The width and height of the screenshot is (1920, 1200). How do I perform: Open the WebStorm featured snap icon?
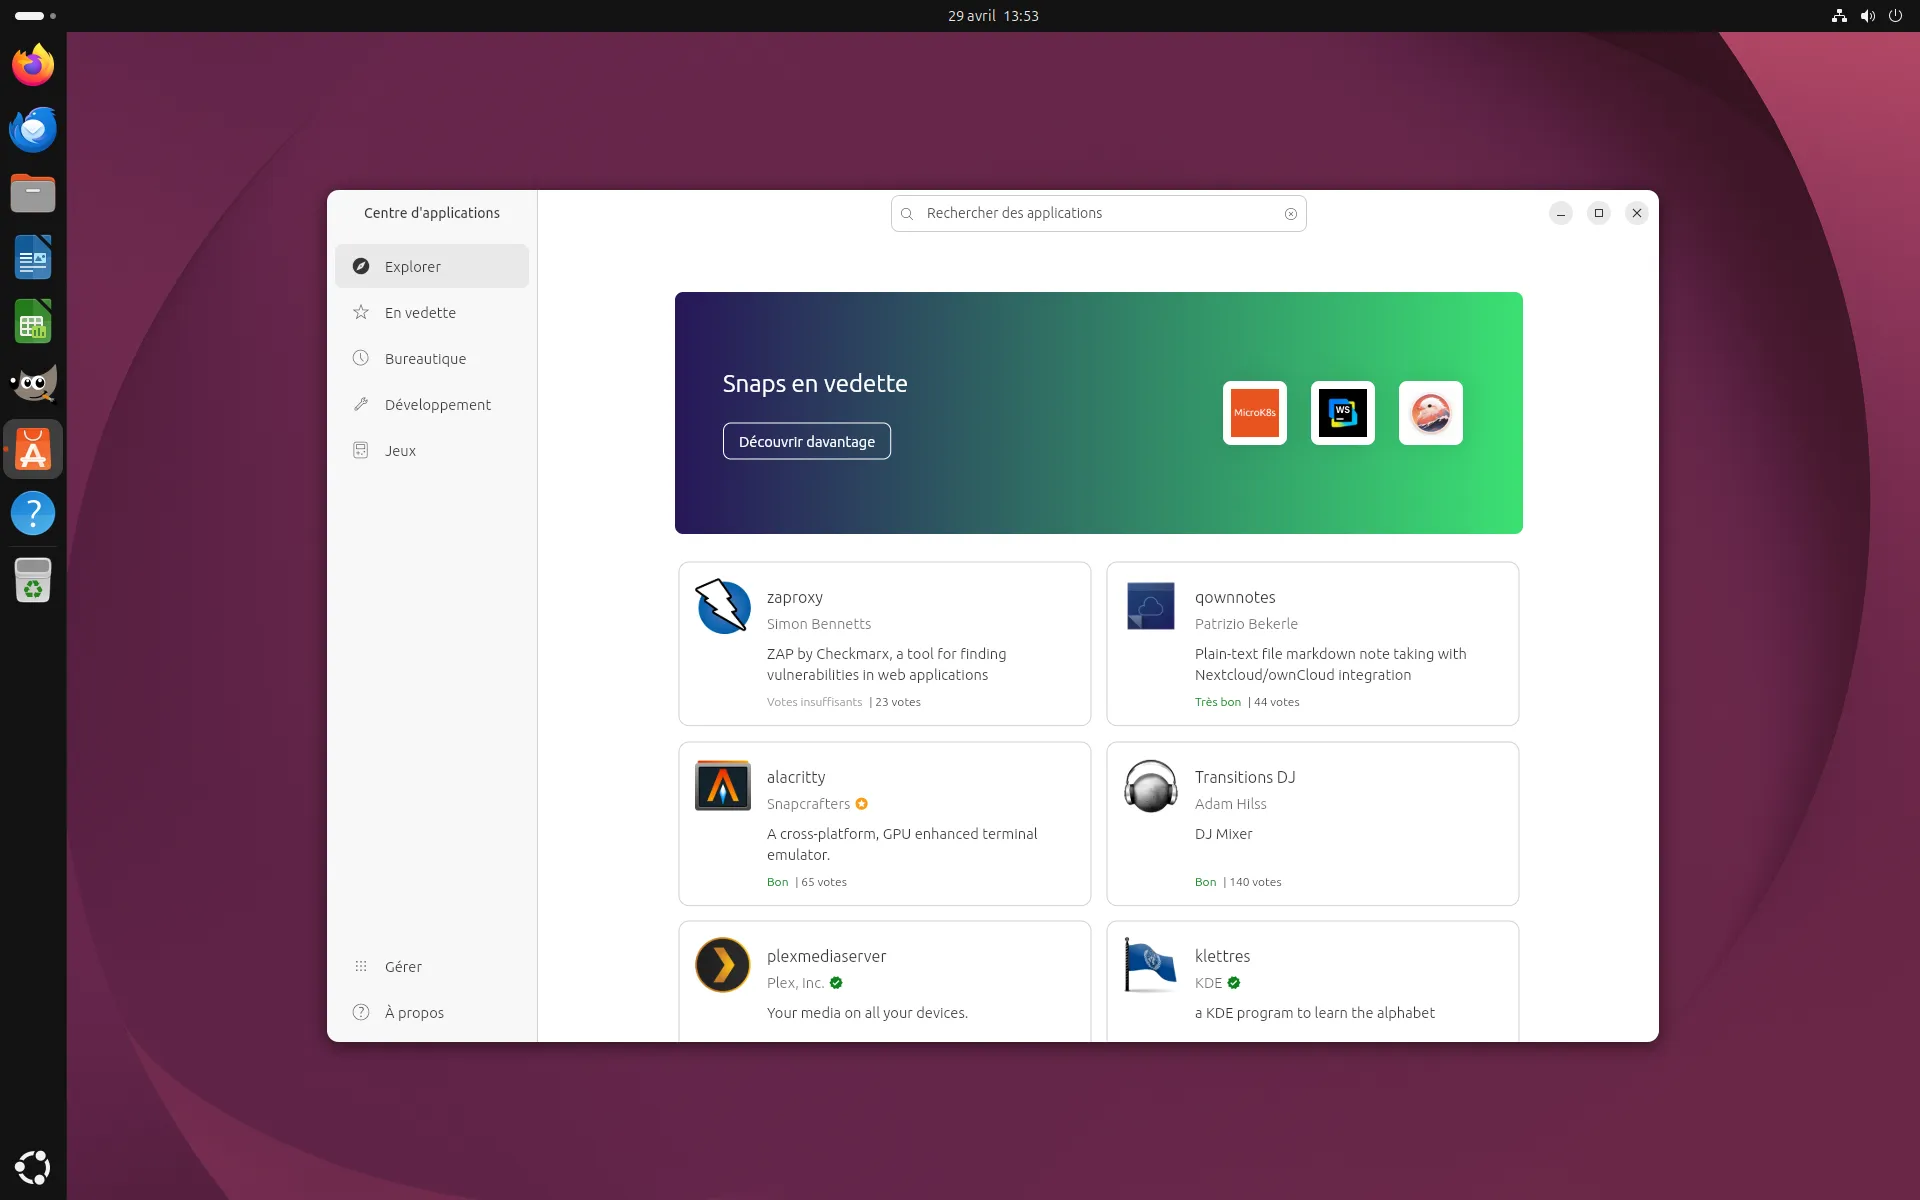(x=1342, y=413)
